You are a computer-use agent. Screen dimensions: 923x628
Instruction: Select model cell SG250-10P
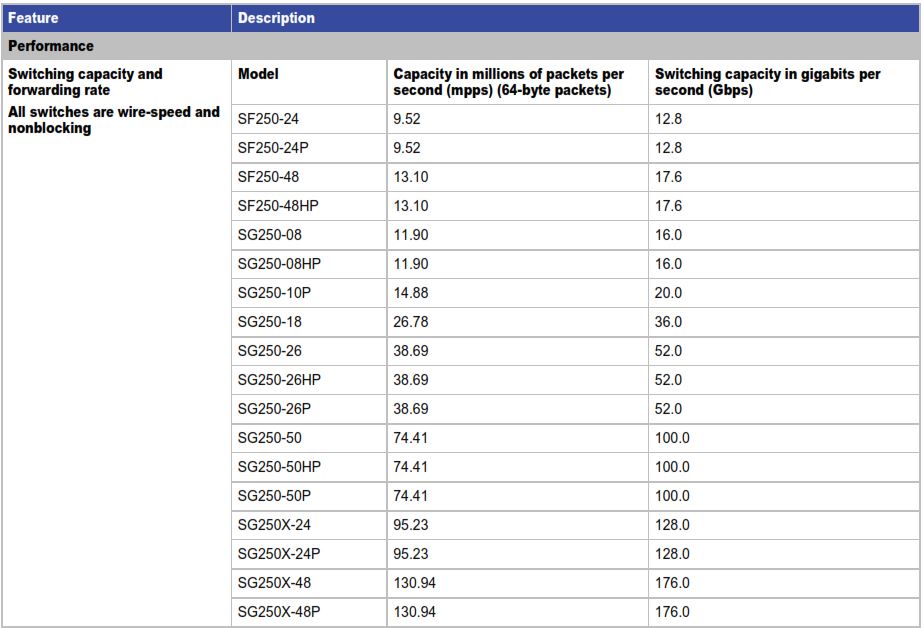[x=309, y=293]
